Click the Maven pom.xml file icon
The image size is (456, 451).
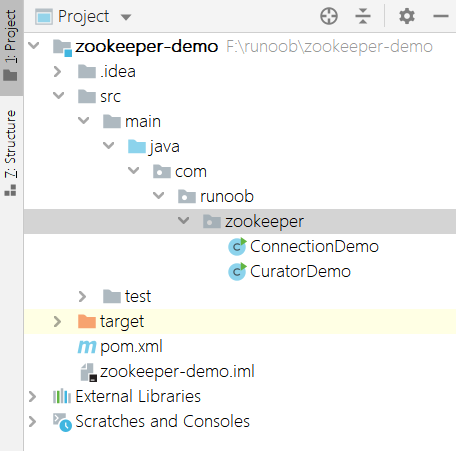[x=87, y=347]
